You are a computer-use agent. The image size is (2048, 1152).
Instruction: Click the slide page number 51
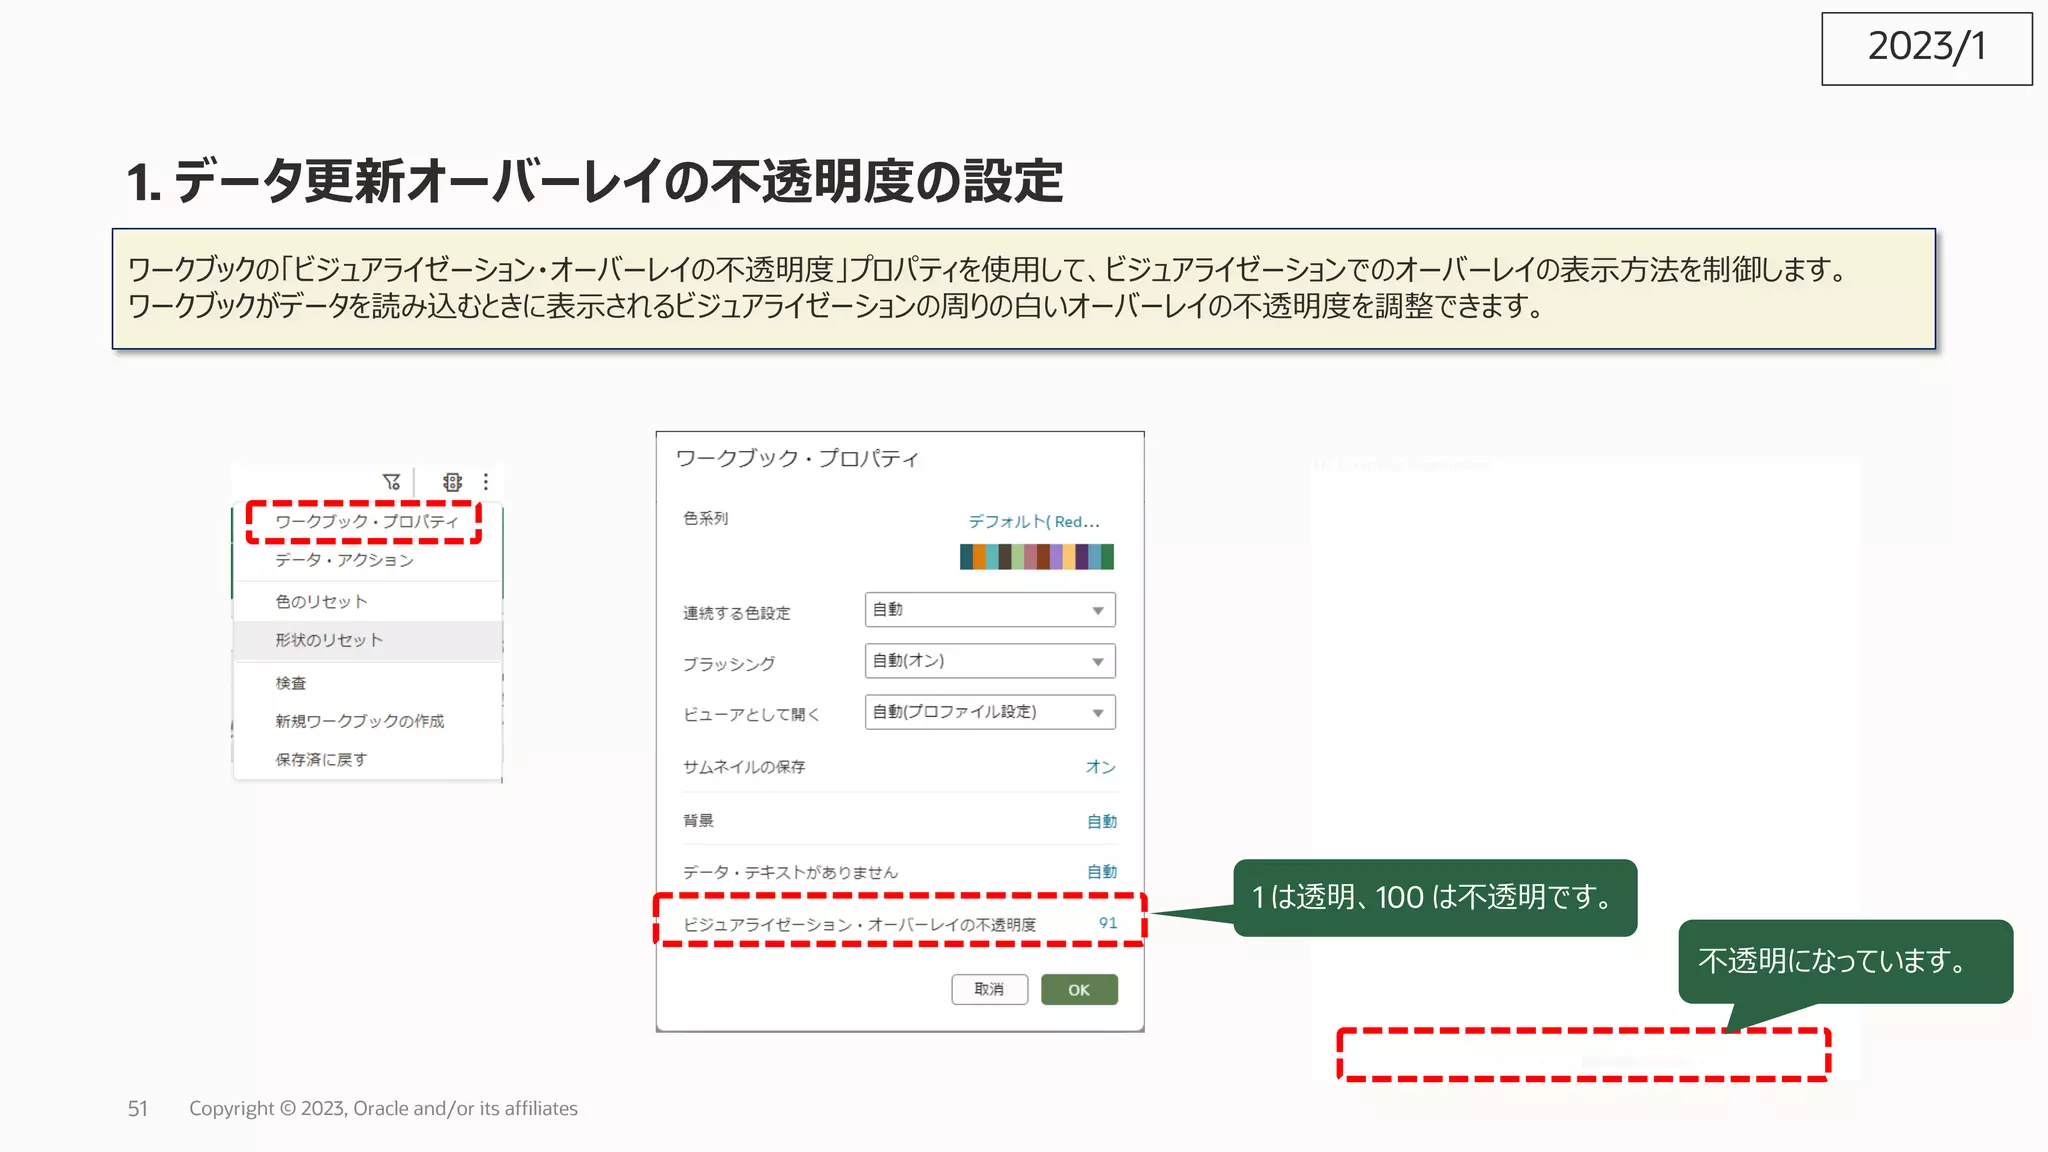(138, 1108)
